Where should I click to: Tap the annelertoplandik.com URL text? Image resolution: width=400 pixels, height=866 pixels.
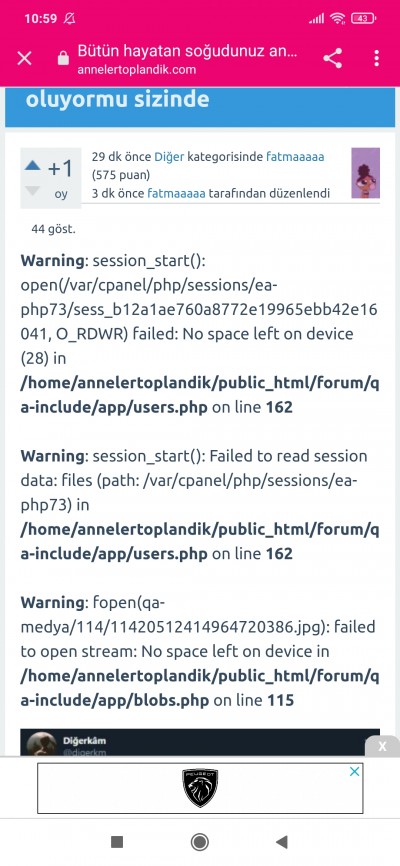coord(136,70)
